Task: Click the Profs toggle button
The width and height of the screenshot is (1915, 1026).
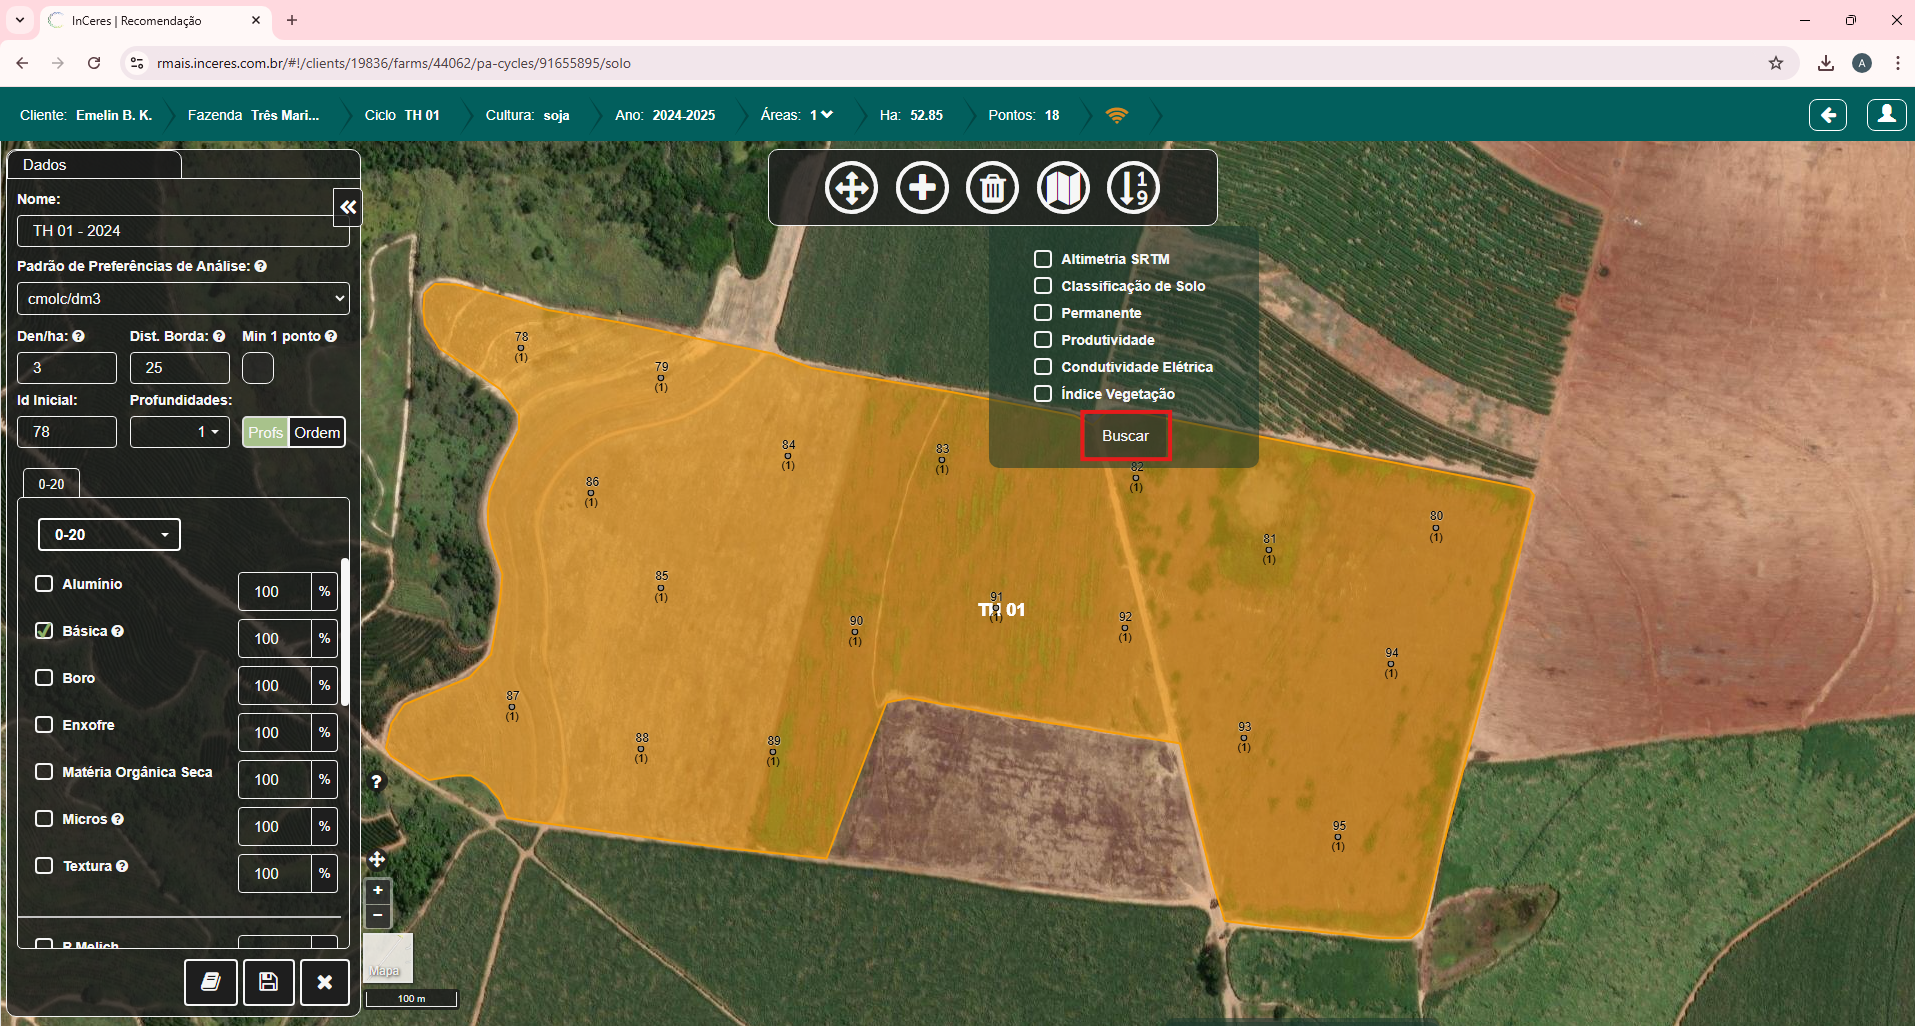Action: pos(265,432)
